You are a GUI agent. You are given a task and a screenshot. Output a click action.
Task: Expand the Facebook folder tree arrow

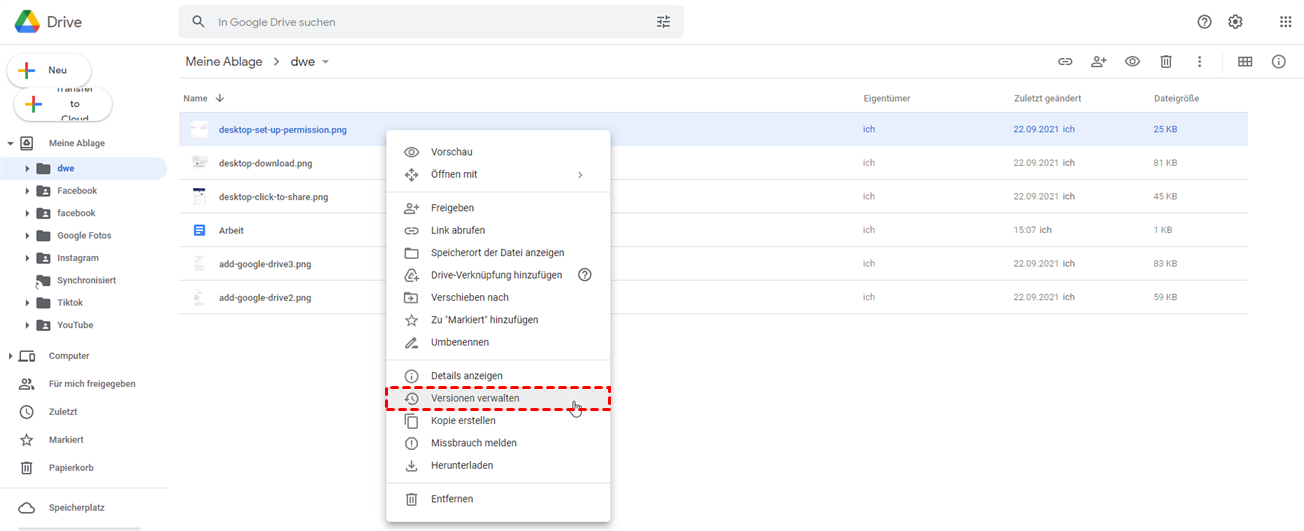click(27, 191)
